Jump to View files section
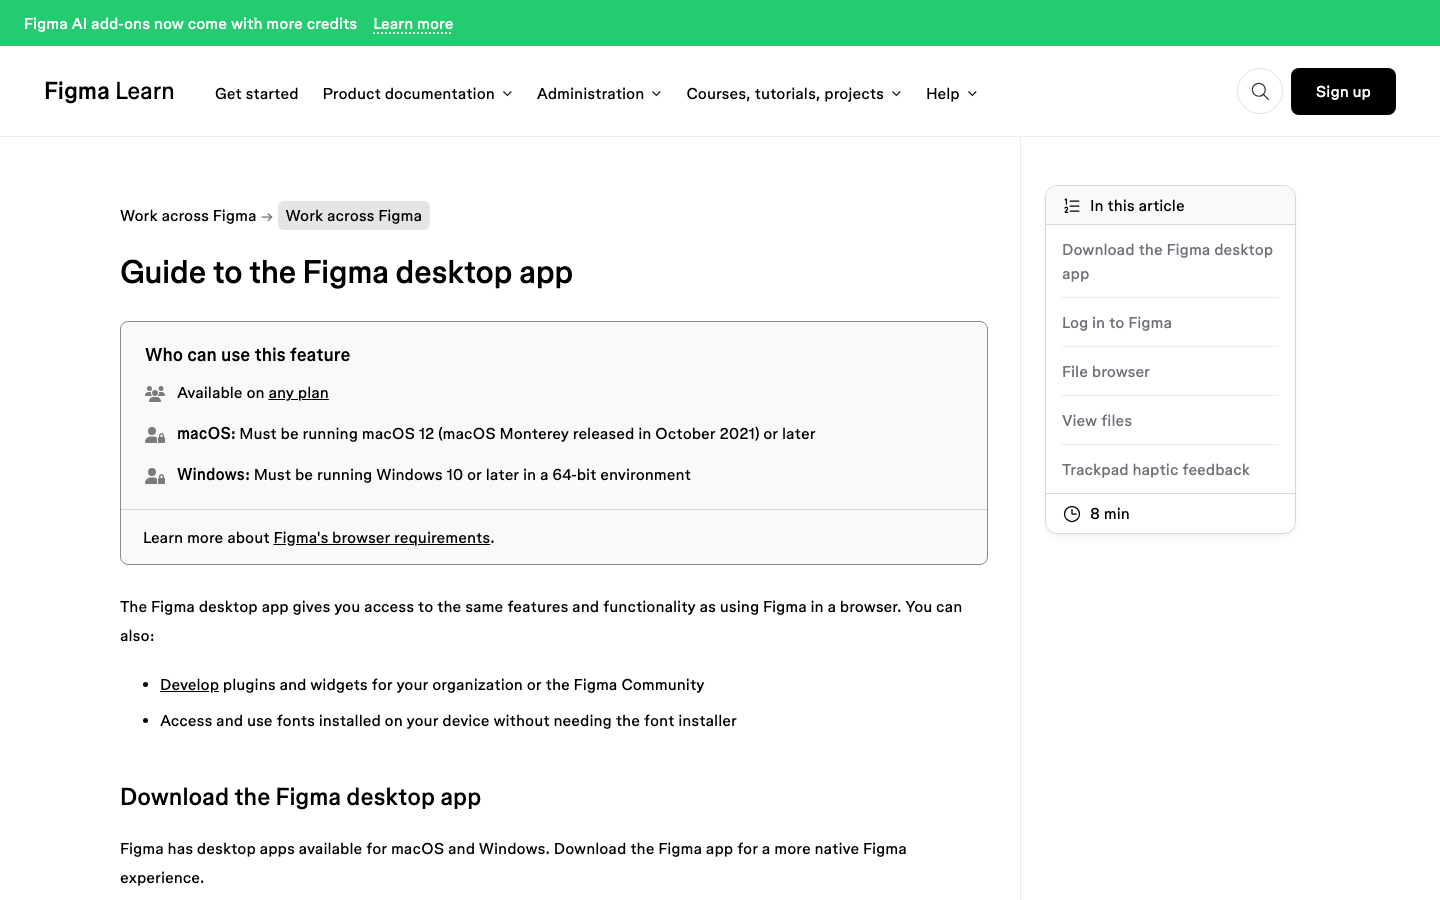 pyautogui.click(x=1097, y=421)
